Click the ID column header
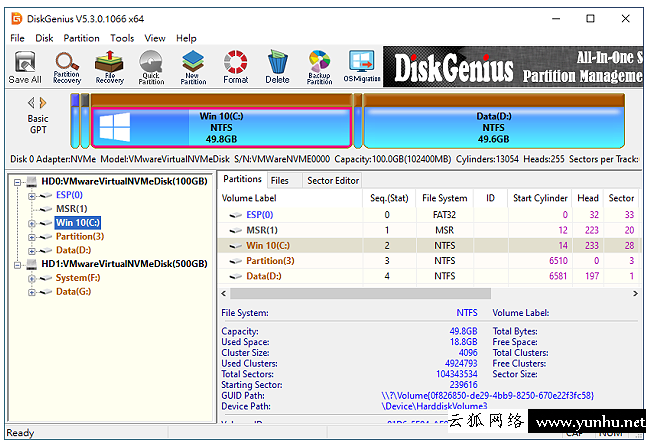The height and width of the screenshot is (444, 649). (x=490, y=198)
